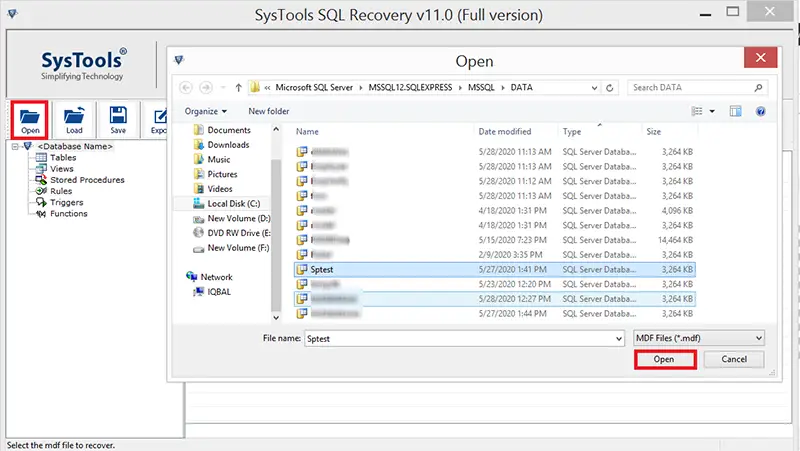
Task: Change view mode icon
Action: pos(696,111)
